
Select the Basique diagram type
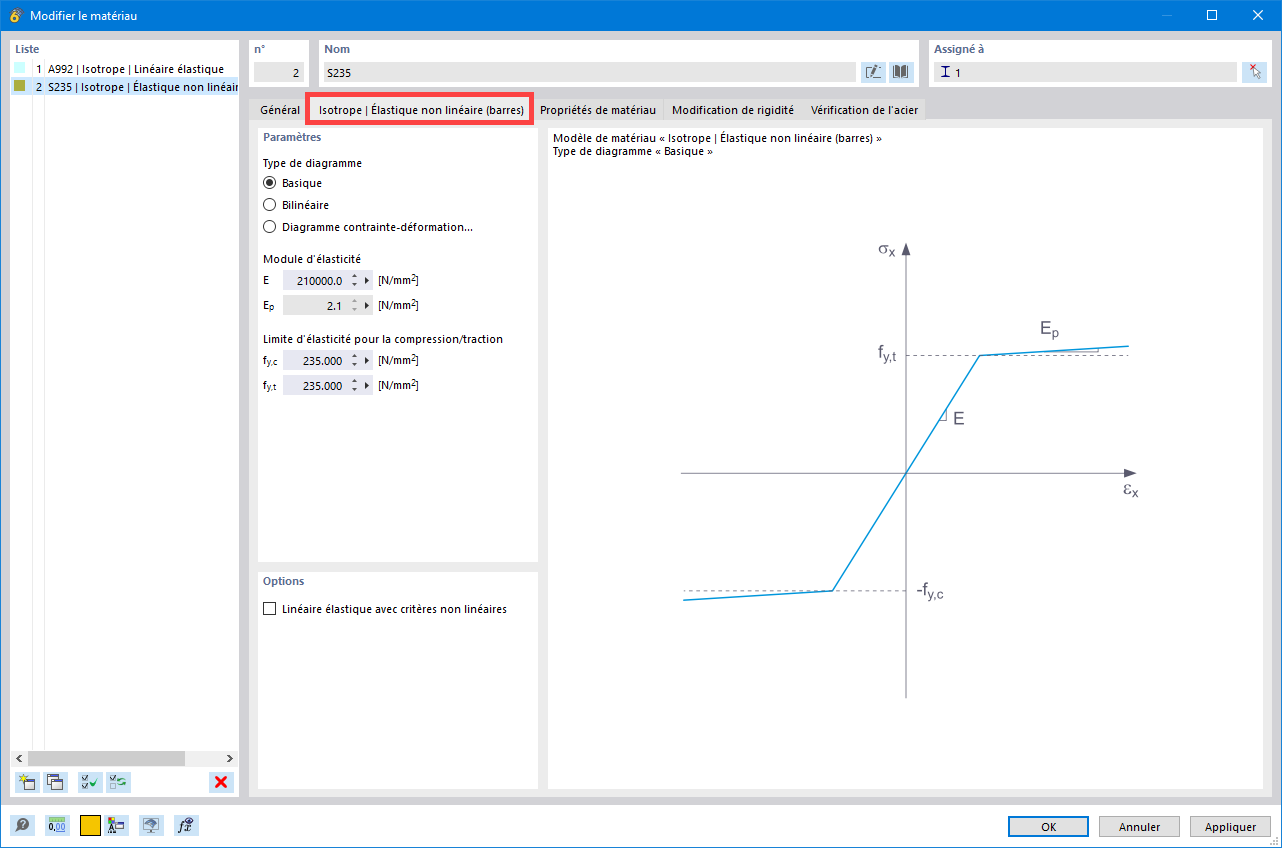[x=269, y=183]
